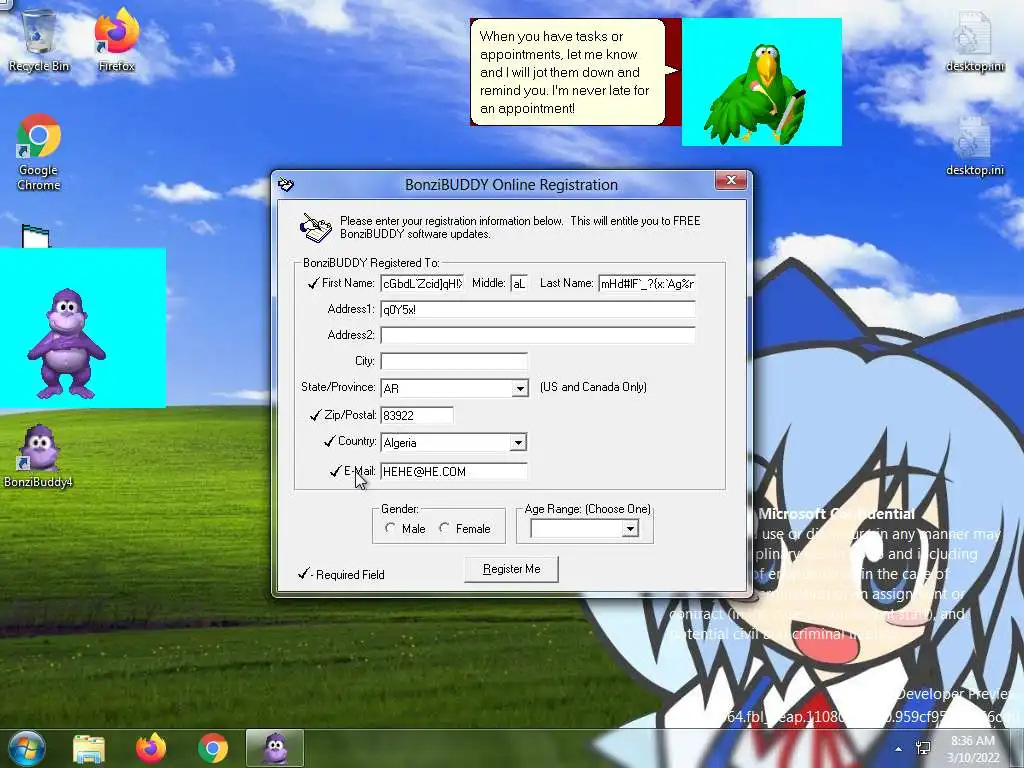Launch the Google Chrome desktop shortcut
This screenshot has width=1024, height=768.
click(x=39, y=152)
